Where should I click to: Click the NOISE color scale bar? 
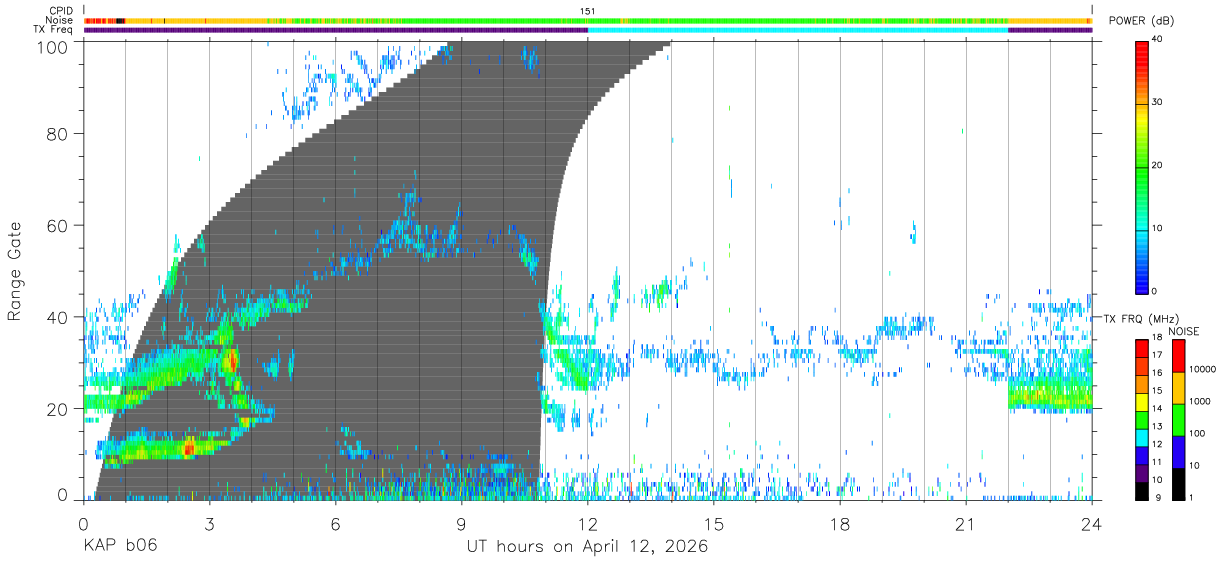coord(1178,420)
